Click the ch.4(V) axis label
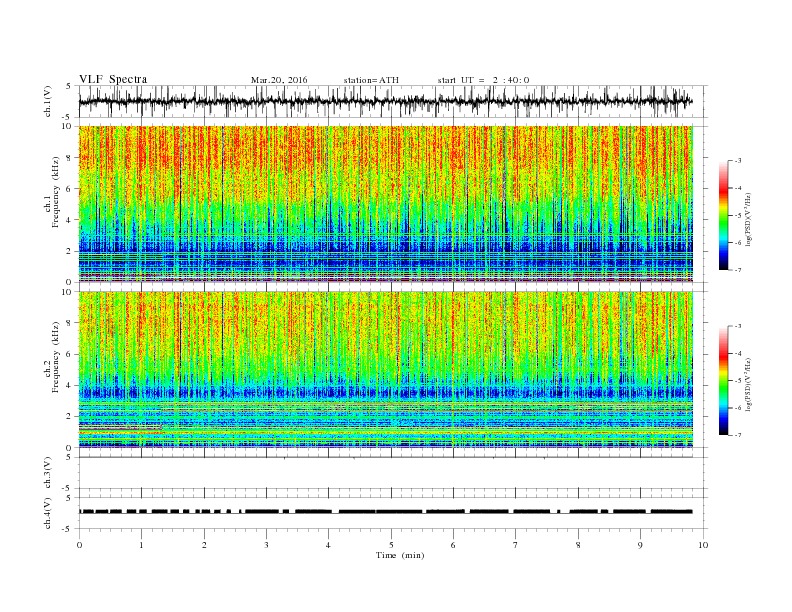 [x=48, y=513]
